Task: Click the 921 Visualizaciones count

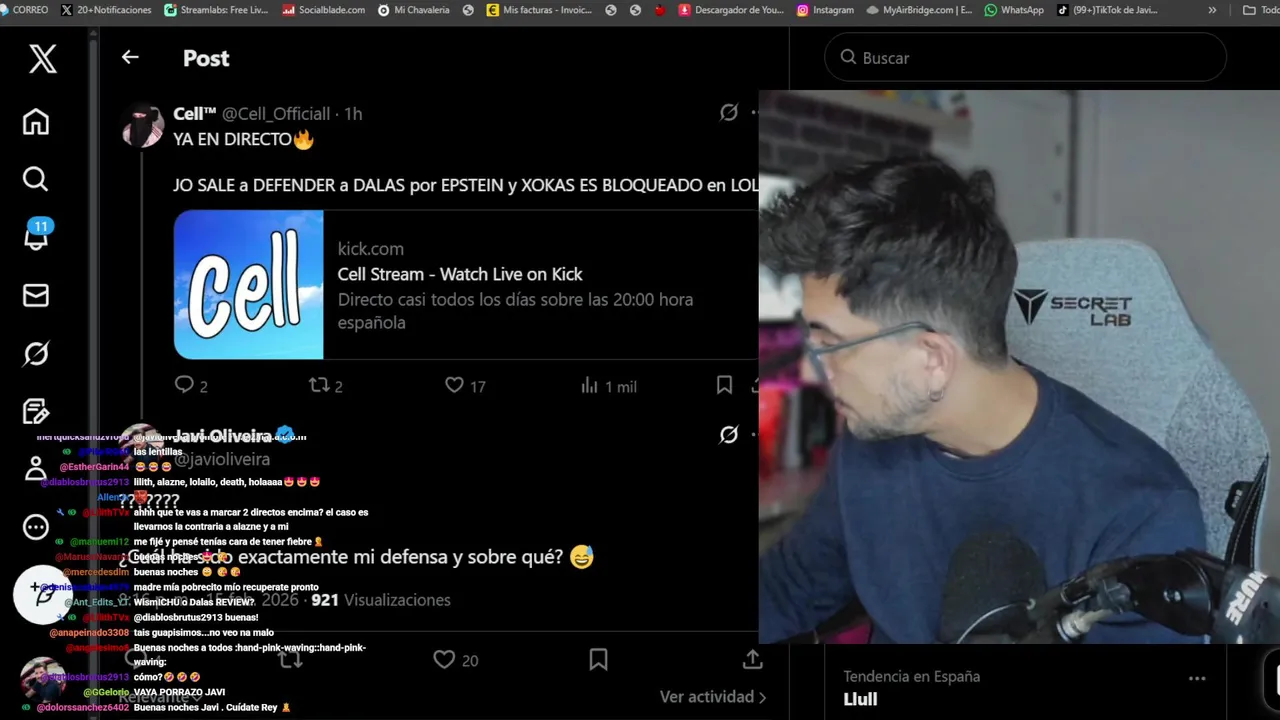Action: tap(381, 600)
